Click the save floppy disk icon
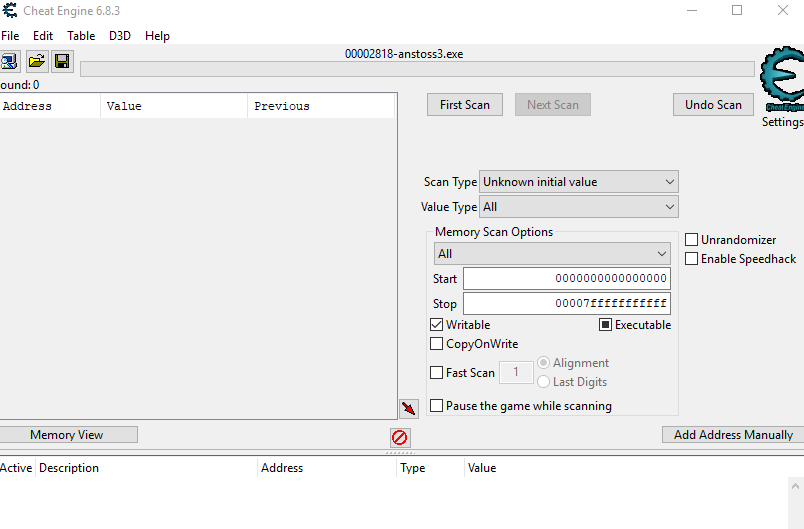The width and height of the screenshot is (804, 529). [62, 62]
